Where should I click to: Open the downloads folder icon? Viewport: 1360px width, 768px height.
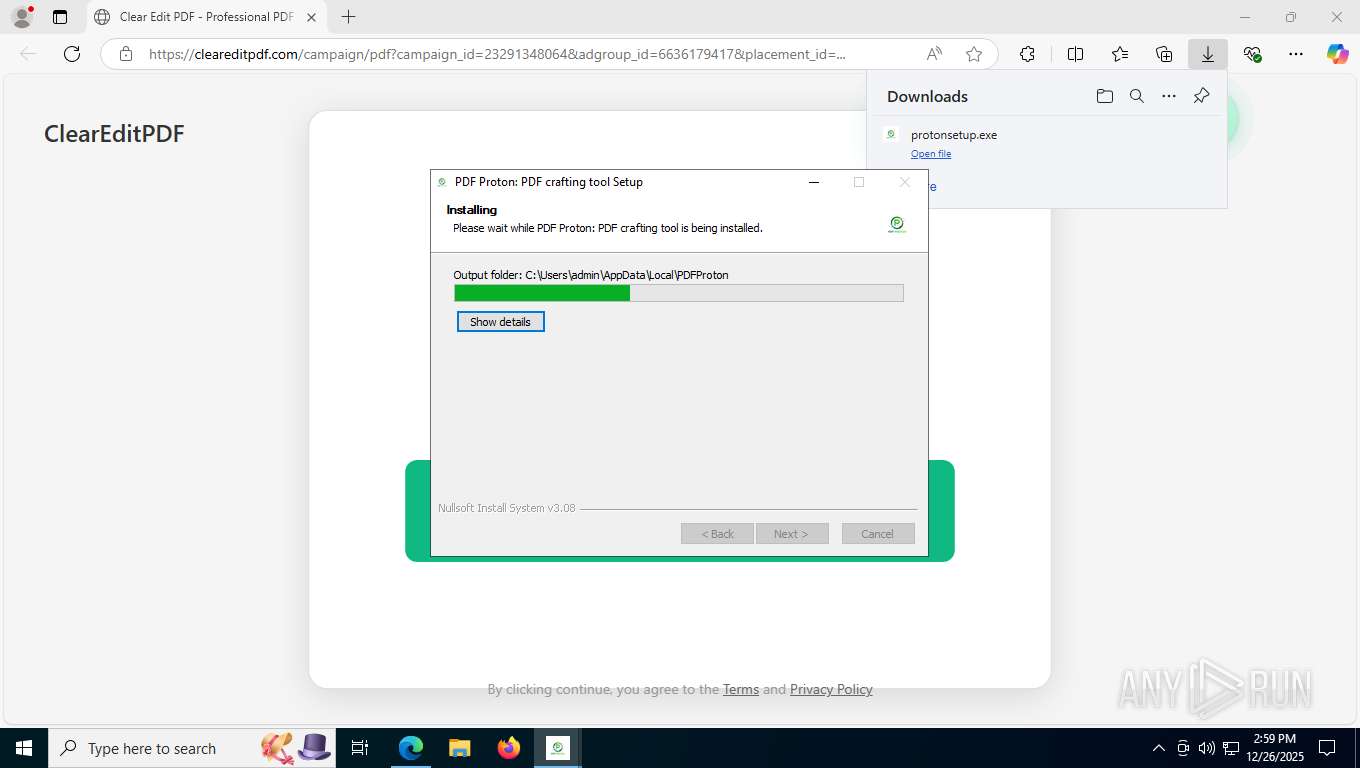point(1104,96)
